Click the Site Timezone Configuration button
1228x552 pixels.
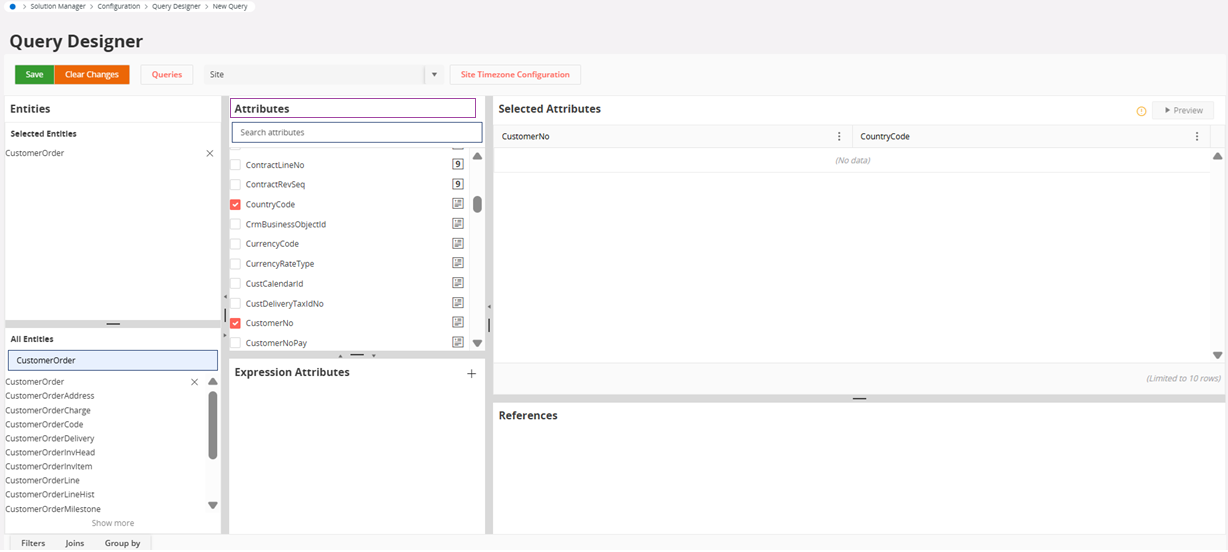click(515, 75)
